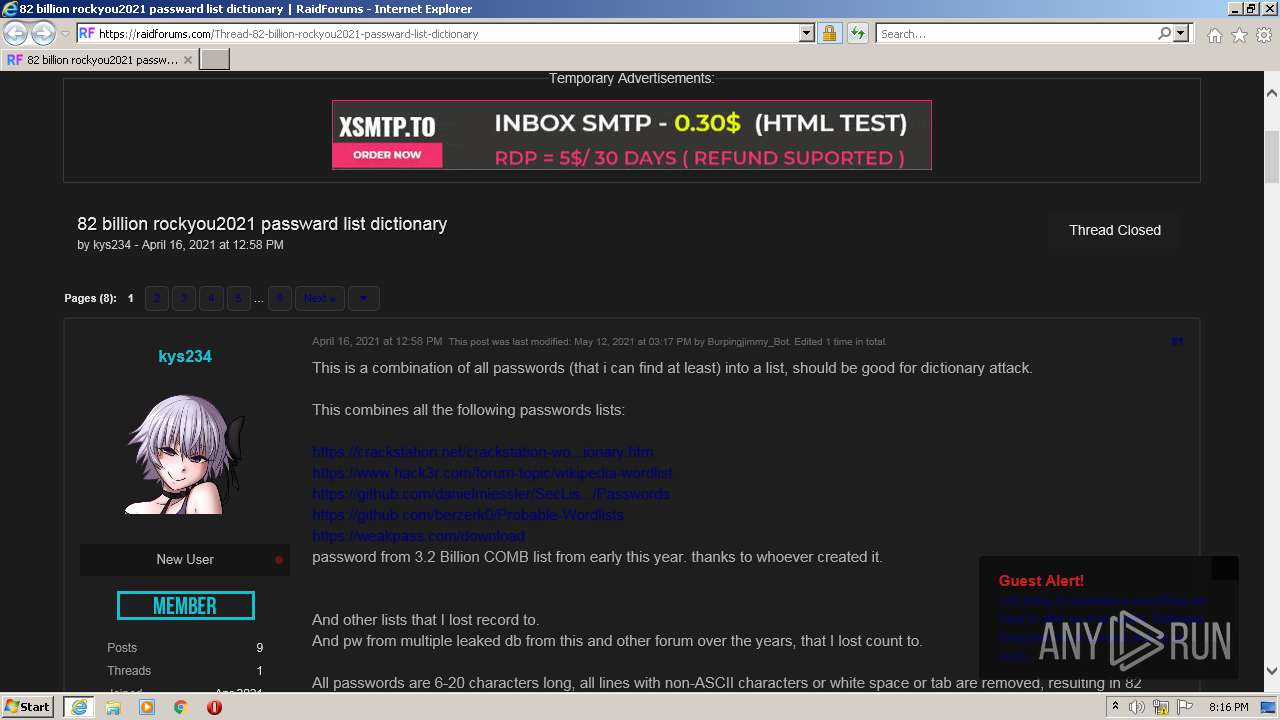This screenshot has width=1280, height=720.
Task: Open the danielmiessler SecLists Passwords link
Action: click(491, 494)
